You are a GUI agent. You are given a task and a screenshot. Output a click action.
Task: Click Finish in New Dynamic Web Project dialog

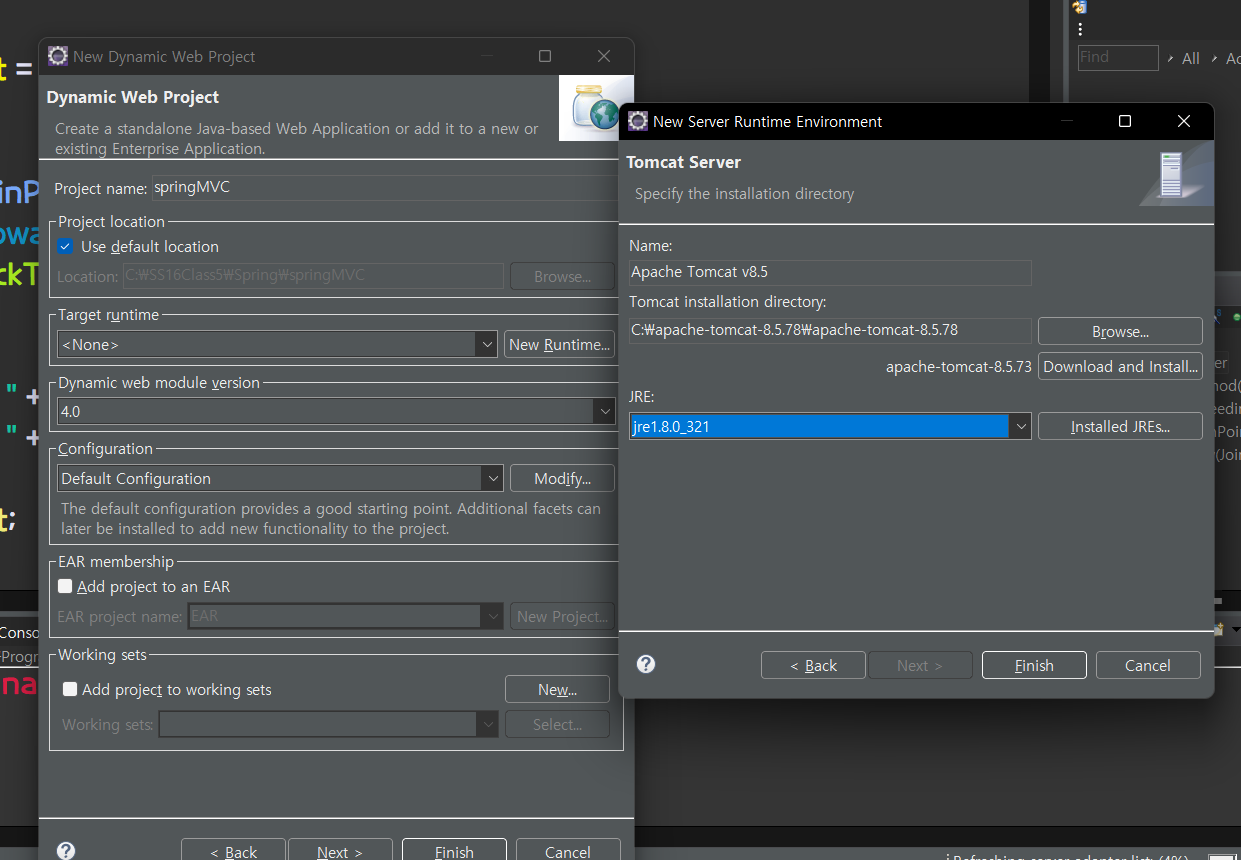click(454, 851)
